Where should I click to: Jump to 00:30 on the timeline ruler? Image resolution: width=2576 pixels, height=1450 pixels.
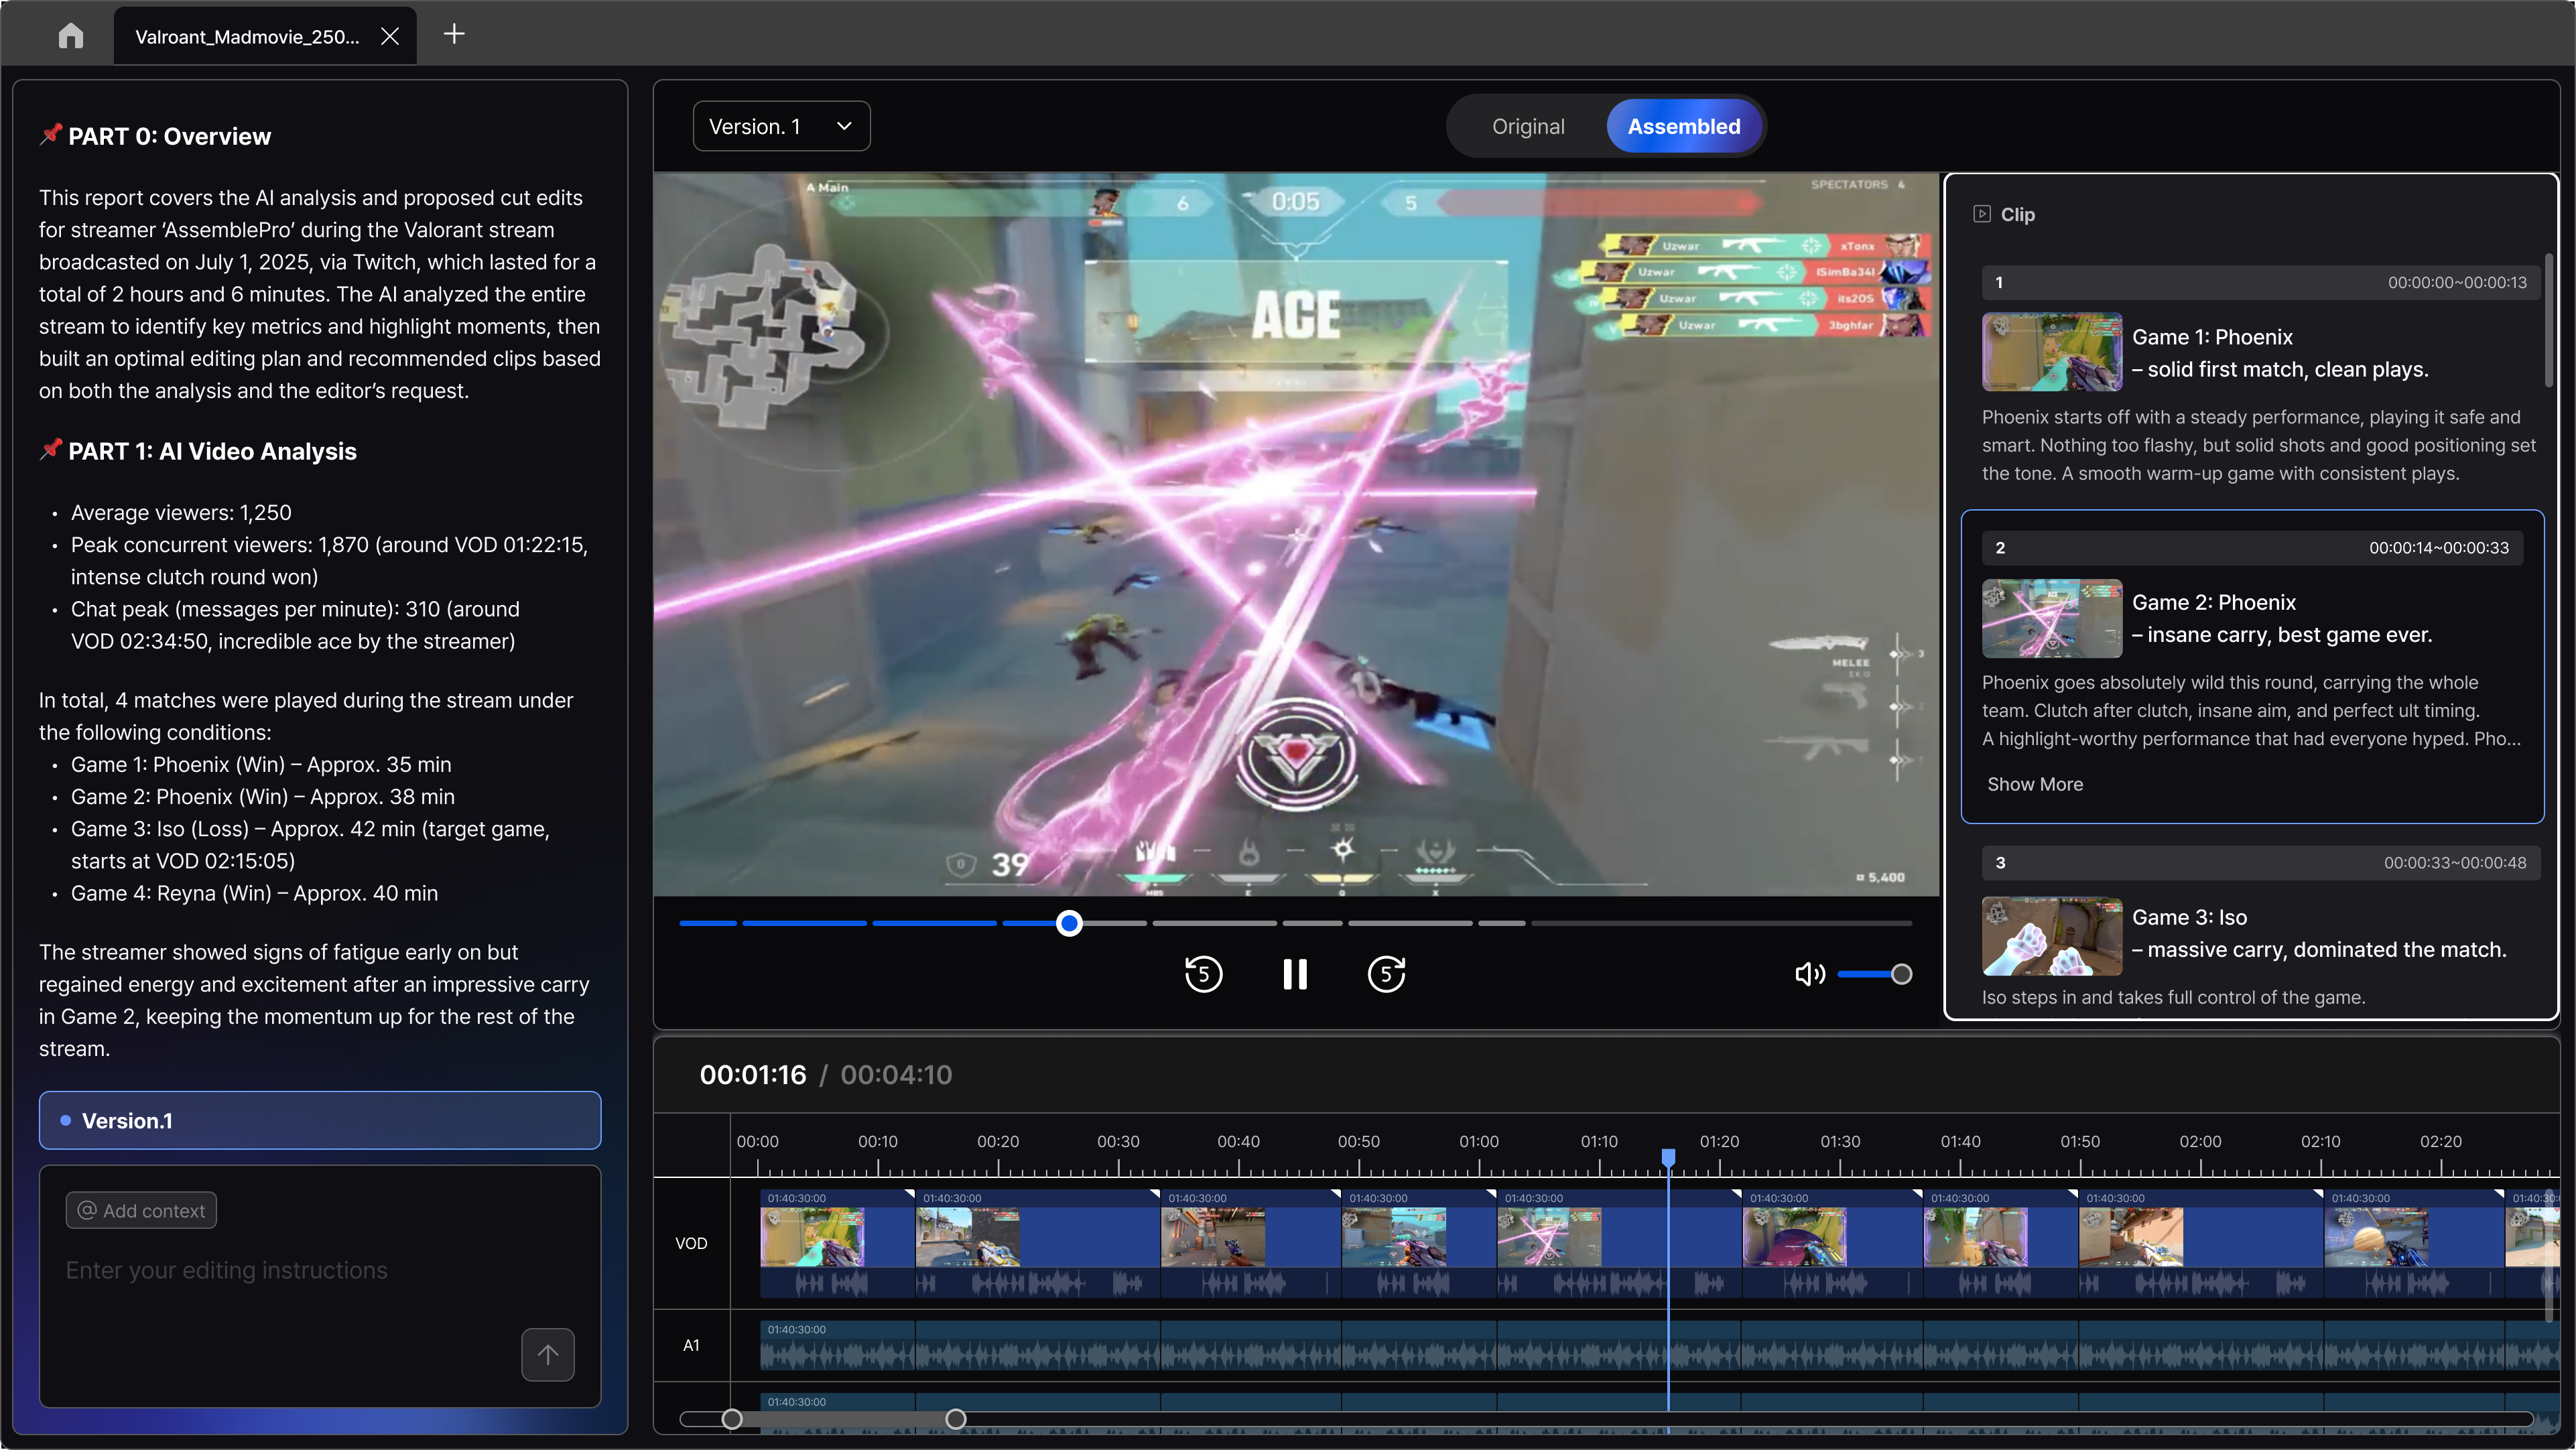tap(1118, 1141)
